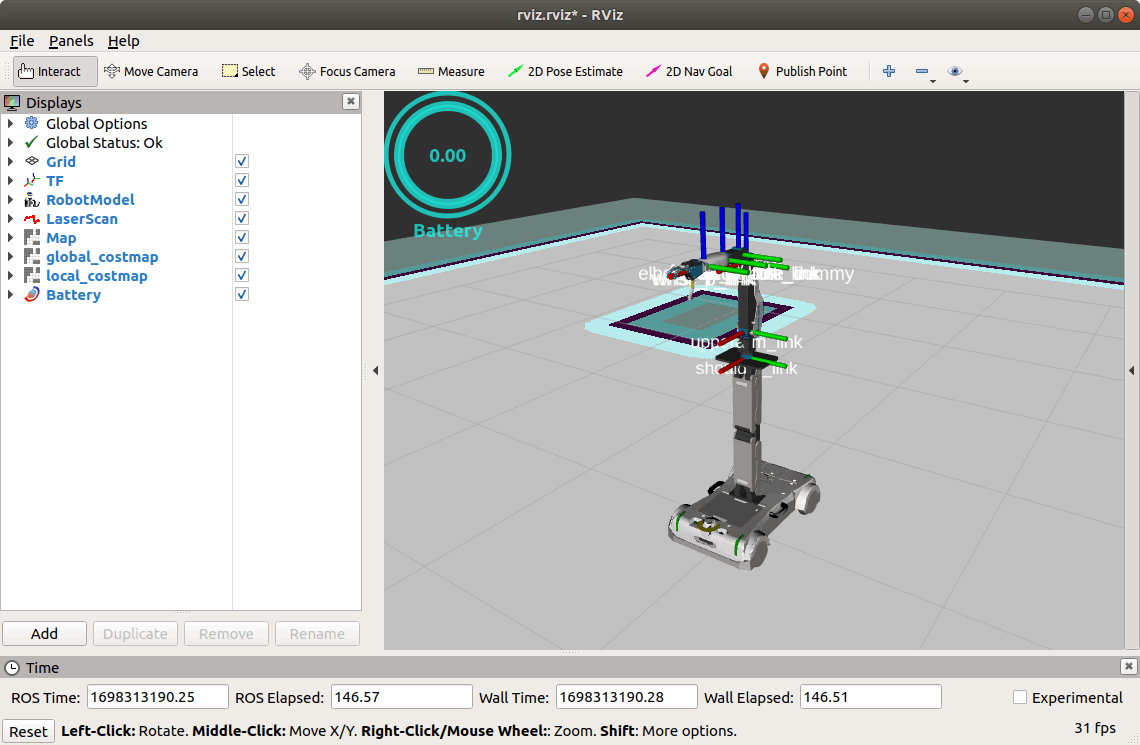Disable the RobotModel display checkbox
Screen dimensions: 1140x745
coord(242,200)
